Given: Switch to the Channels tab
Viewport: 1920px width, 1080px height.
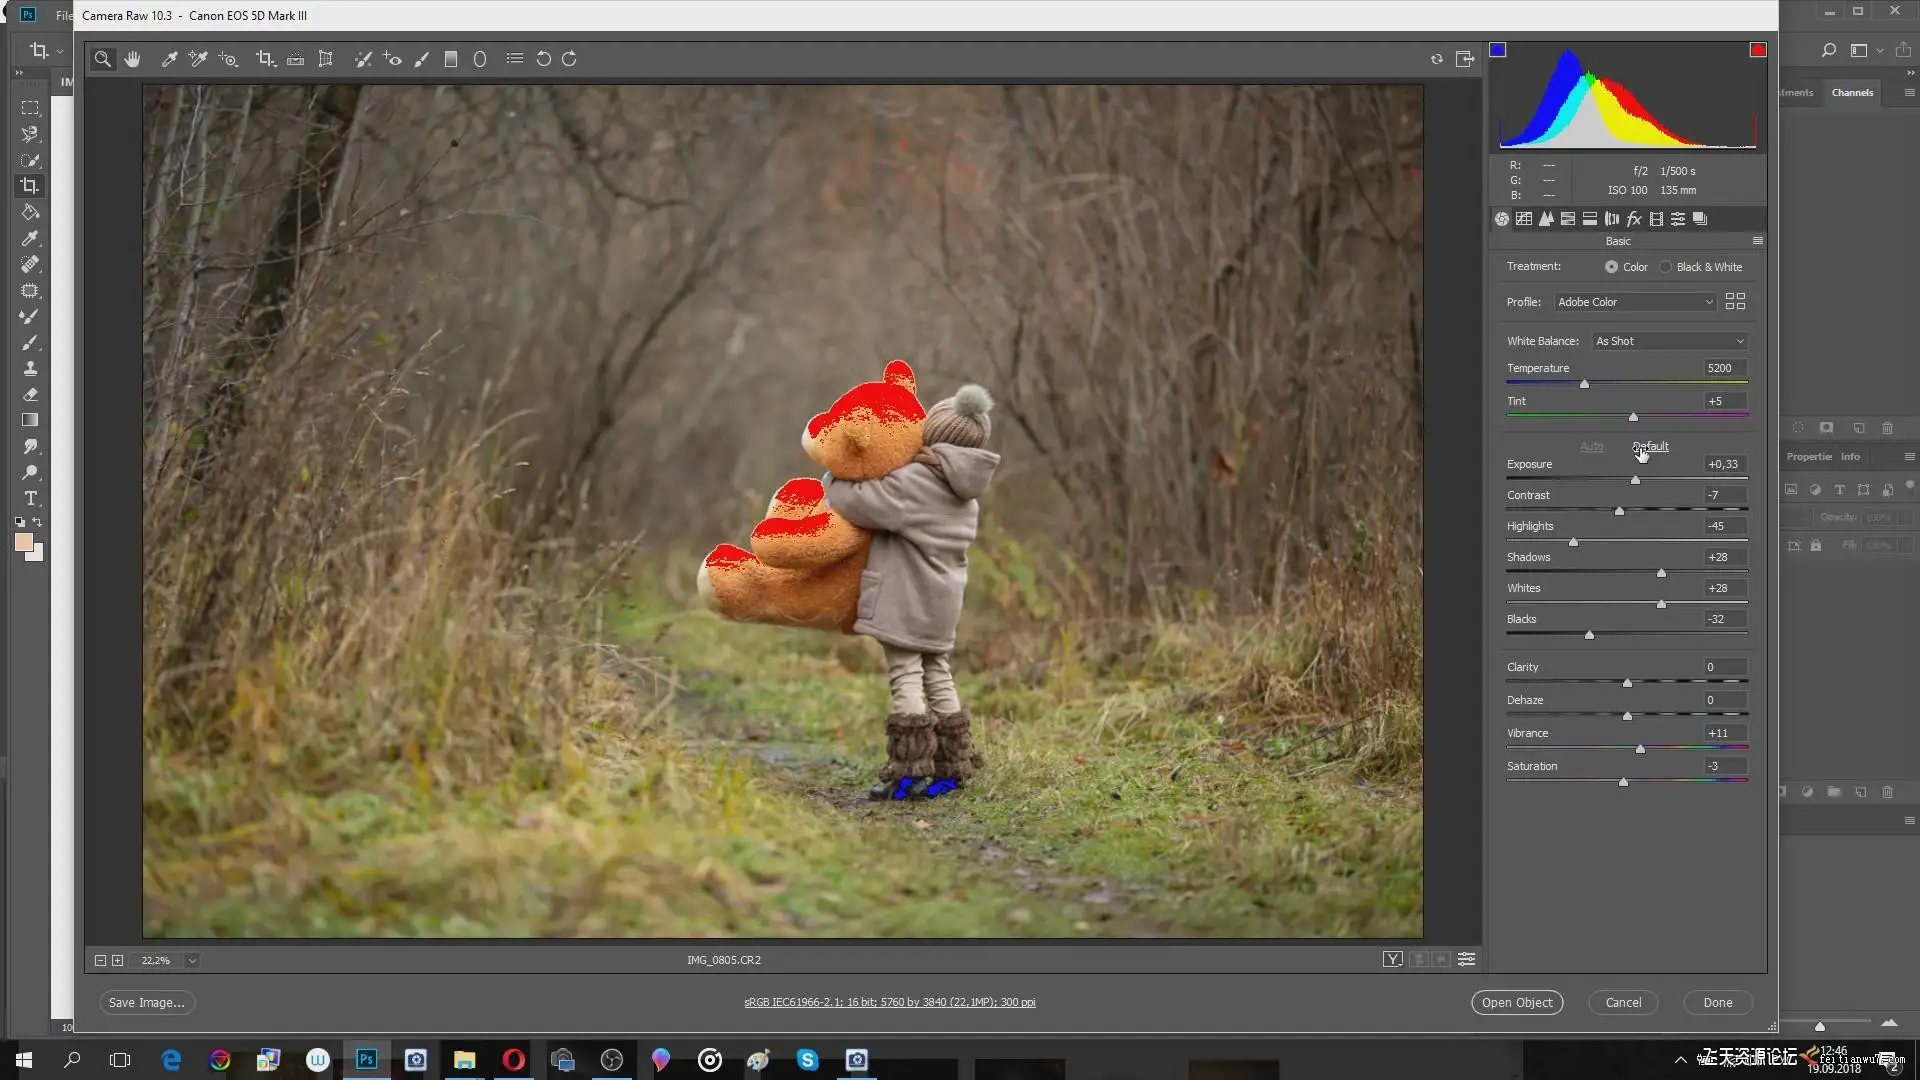Looking at the screenshot, I should (1852, 92).
